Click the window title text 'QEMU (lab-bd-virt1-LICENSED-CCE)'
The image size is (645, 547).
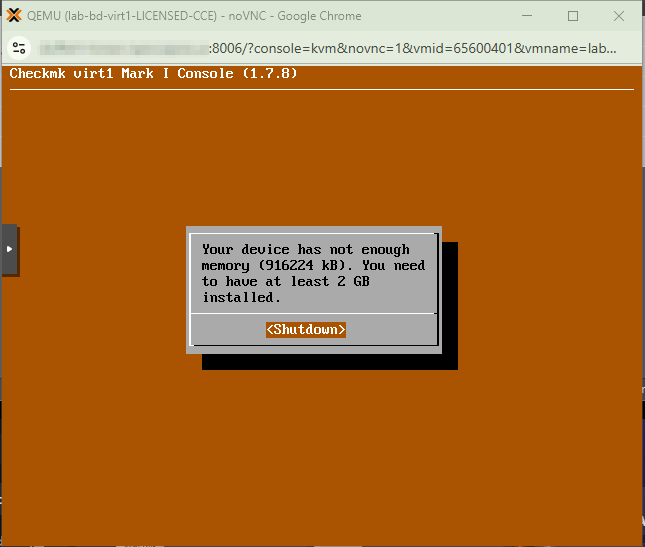[x=130, y=16]
